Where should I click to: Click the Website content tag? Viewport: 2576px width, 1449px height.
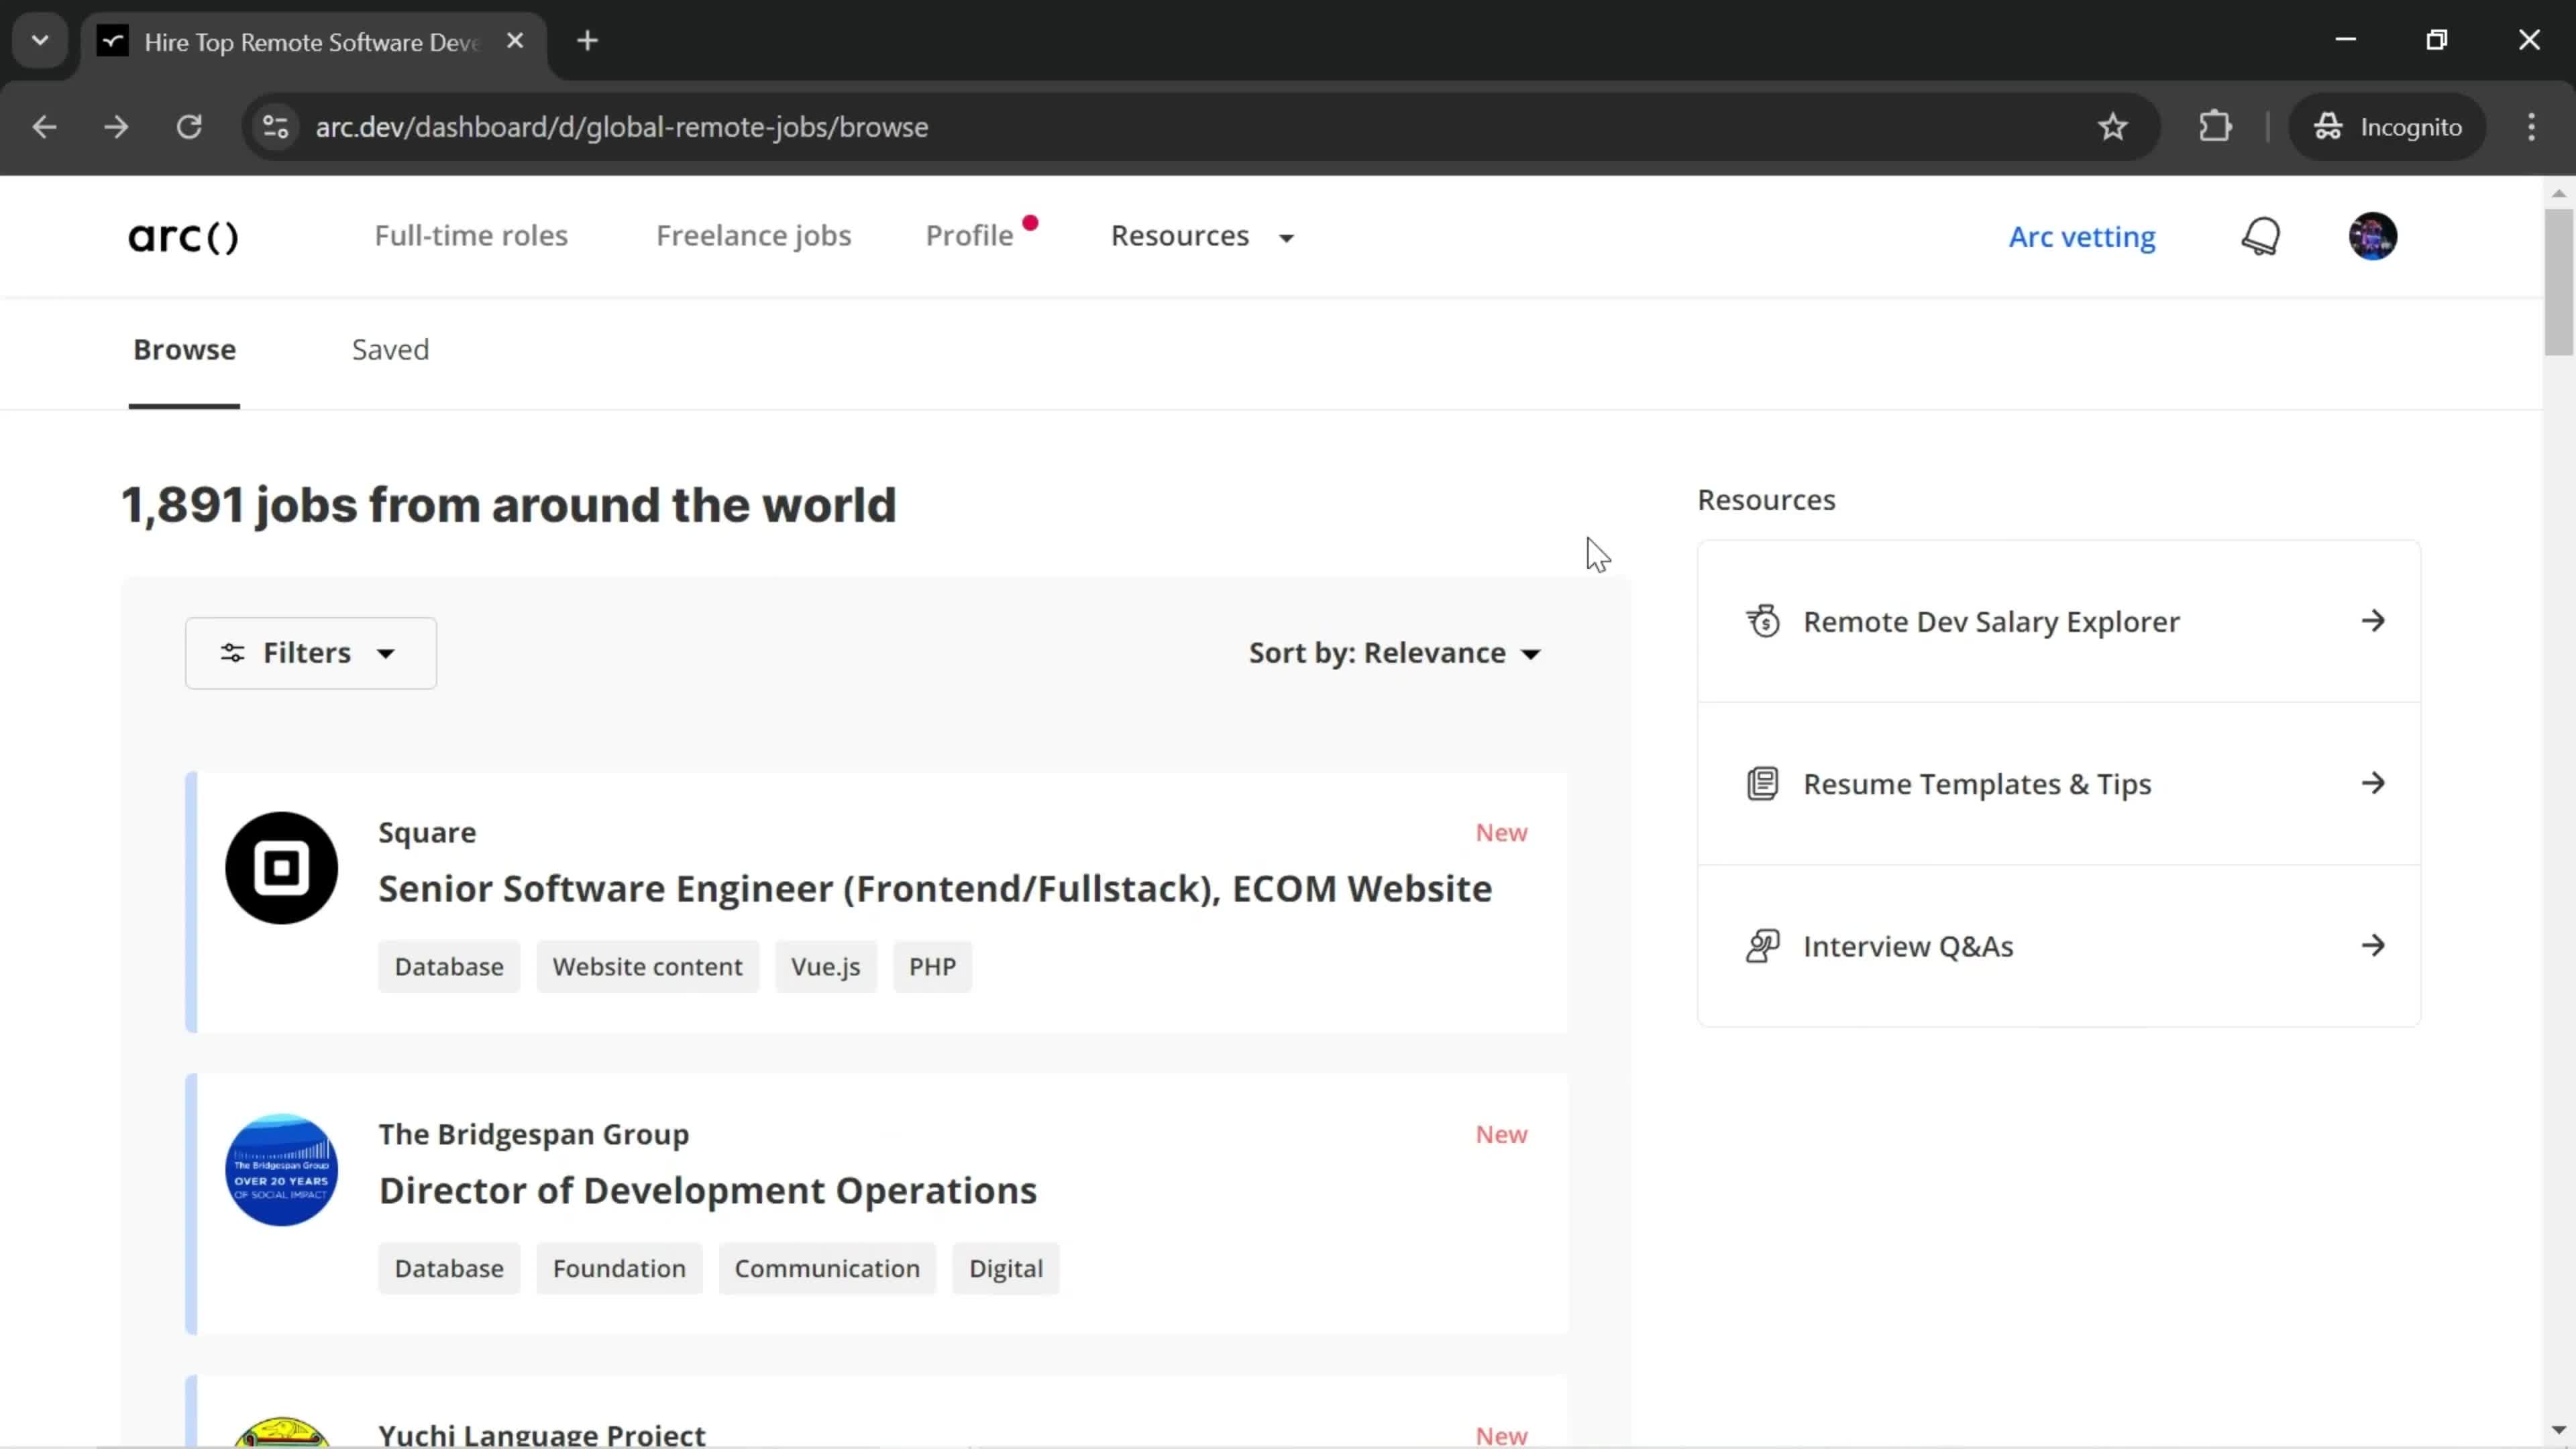coord(648,967)
